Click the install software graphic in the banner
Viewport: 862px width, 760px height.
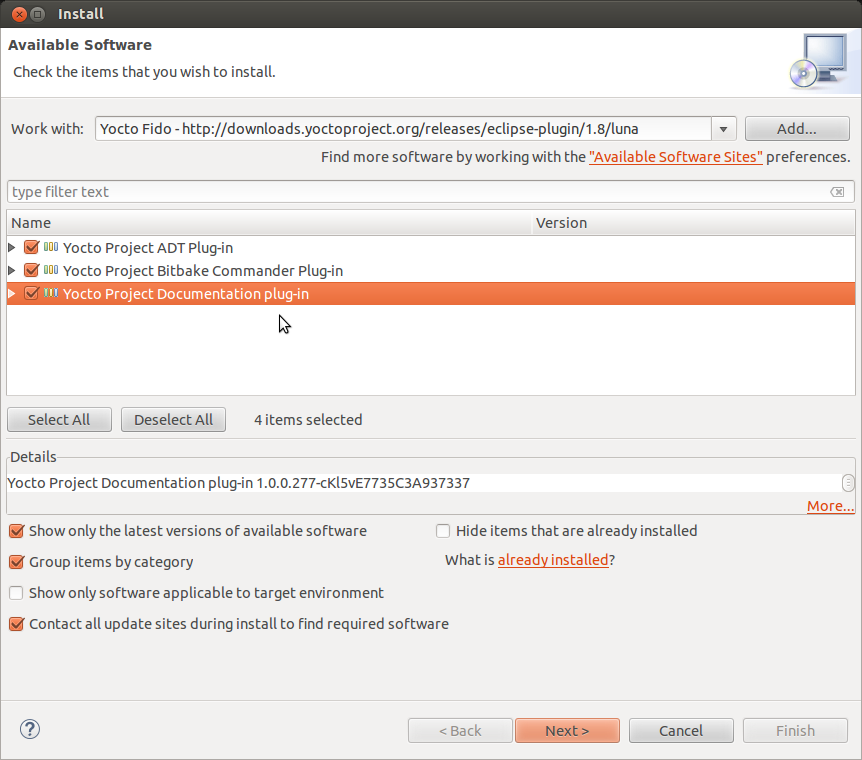(822, 62)
